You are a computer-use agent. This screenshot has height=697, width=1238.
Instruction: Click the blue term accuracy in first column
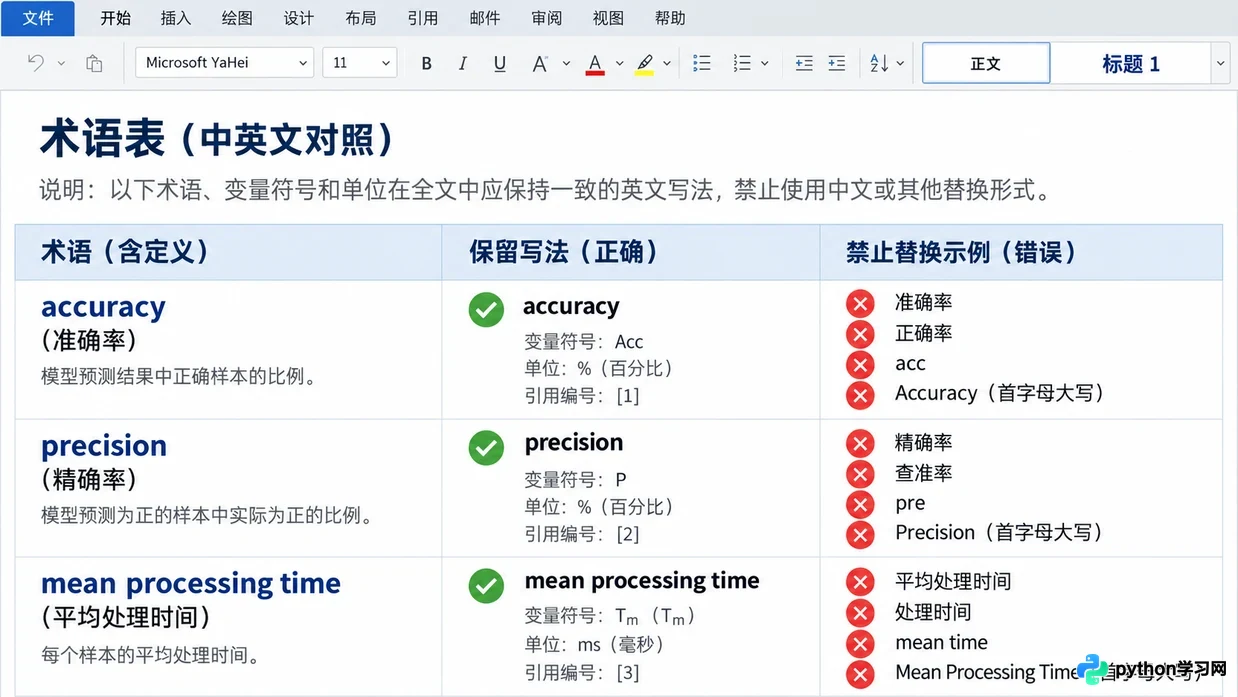pos(103,308)
